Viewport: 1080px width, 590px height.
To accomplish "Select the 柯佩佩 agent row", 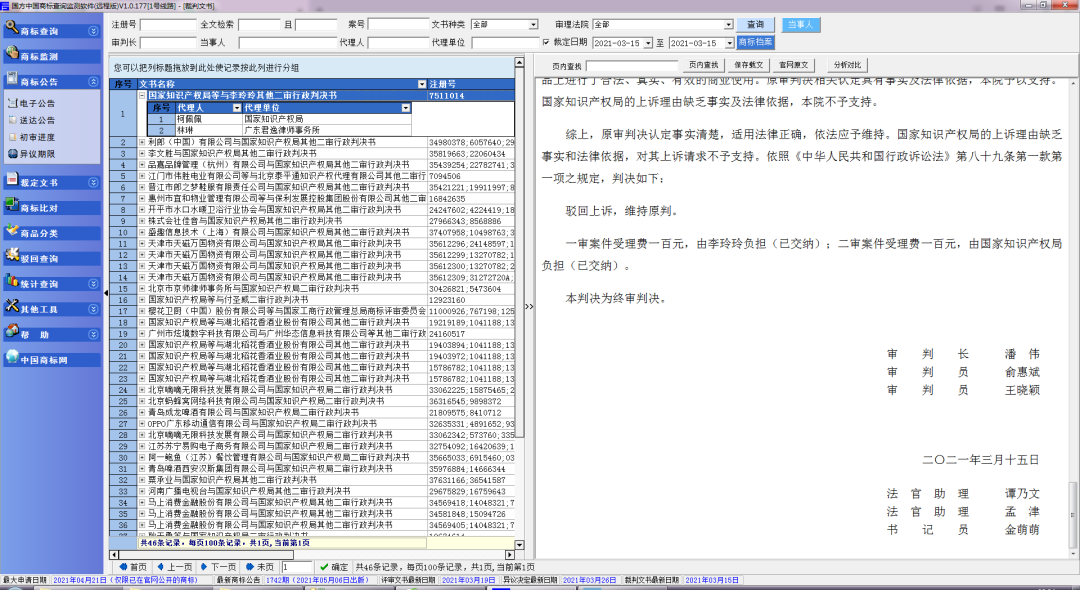I will coord(280,118).
